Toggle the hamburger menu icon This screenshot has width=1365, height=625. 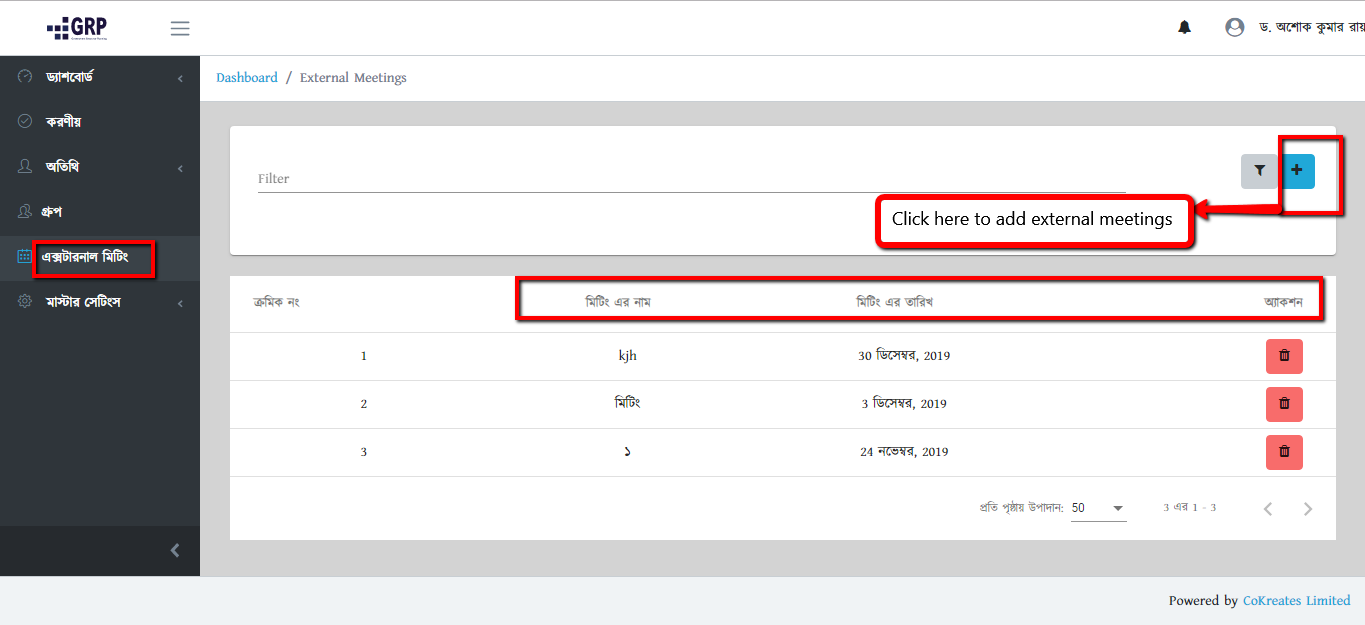click(x=180, y=29)
